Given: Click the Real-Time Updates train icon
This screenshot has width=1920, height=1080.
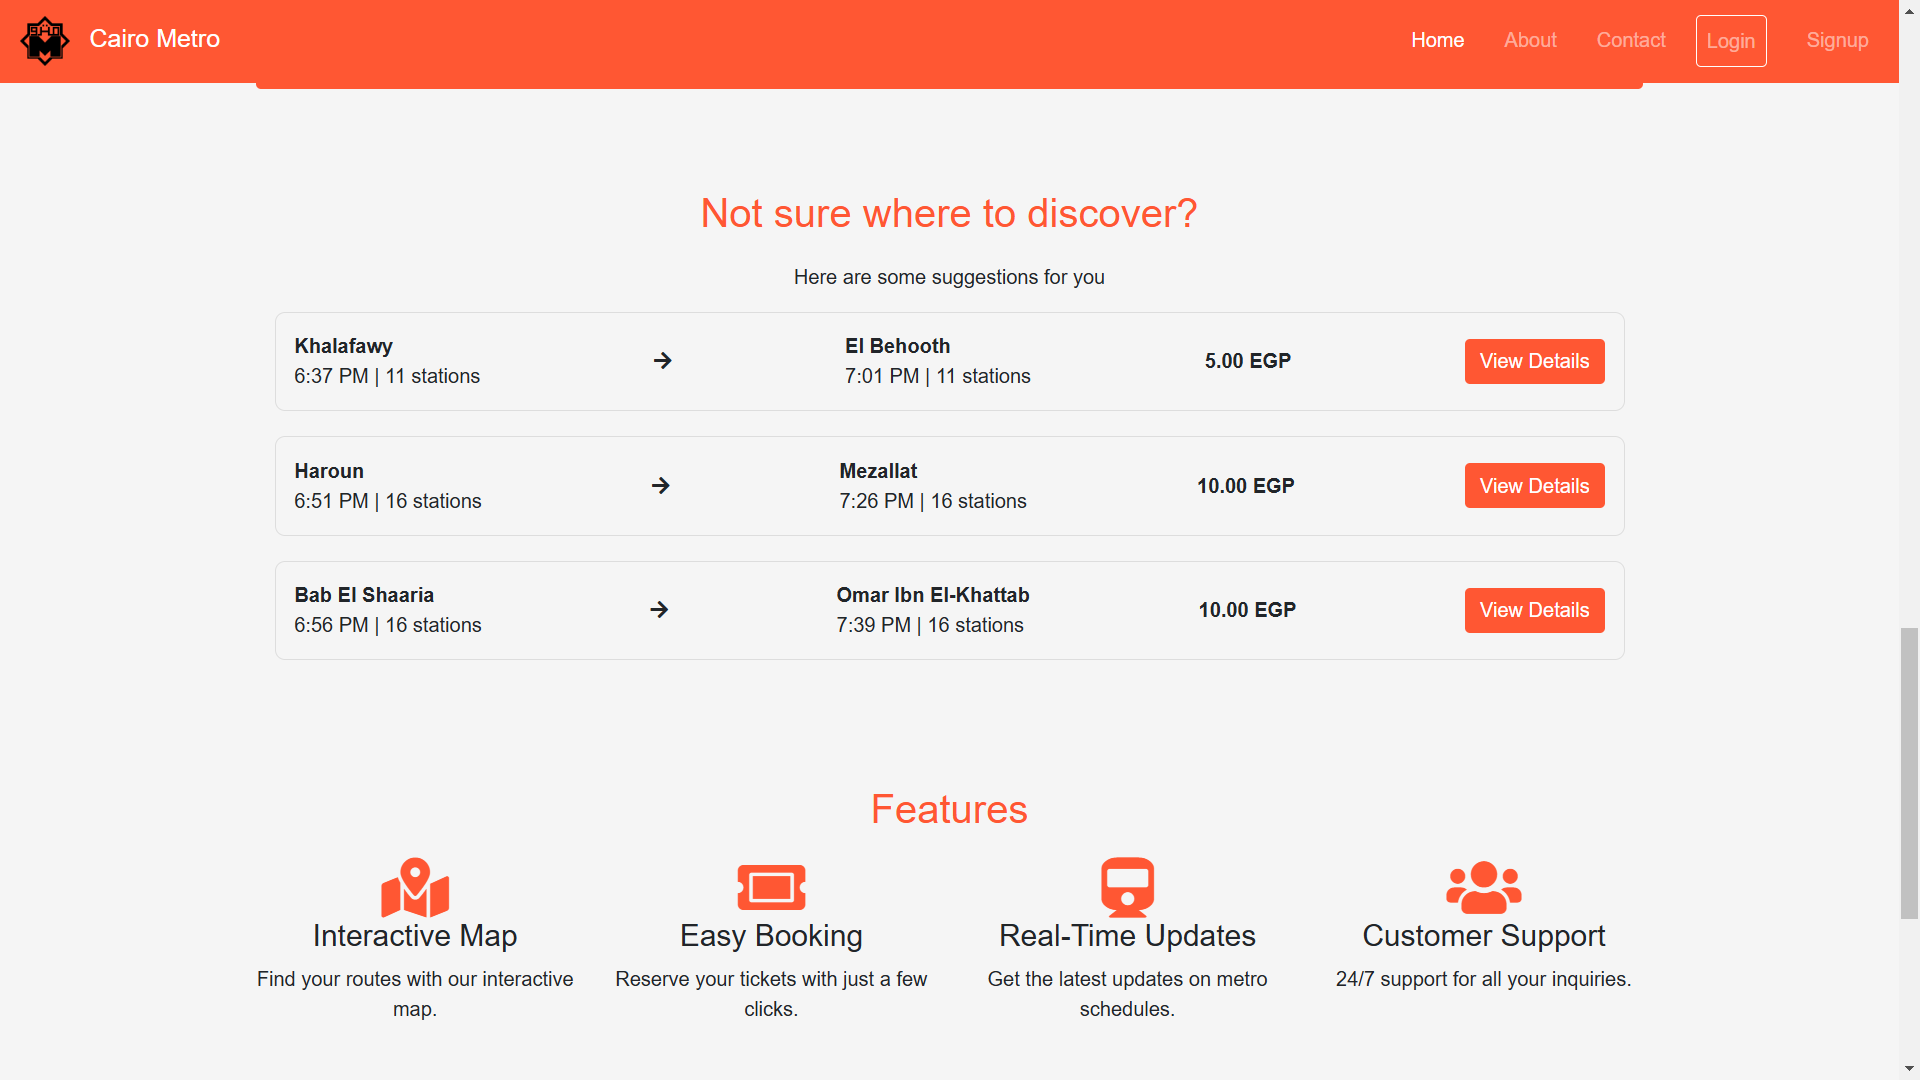Looking at the screenshot, I should coord(1127,887).
